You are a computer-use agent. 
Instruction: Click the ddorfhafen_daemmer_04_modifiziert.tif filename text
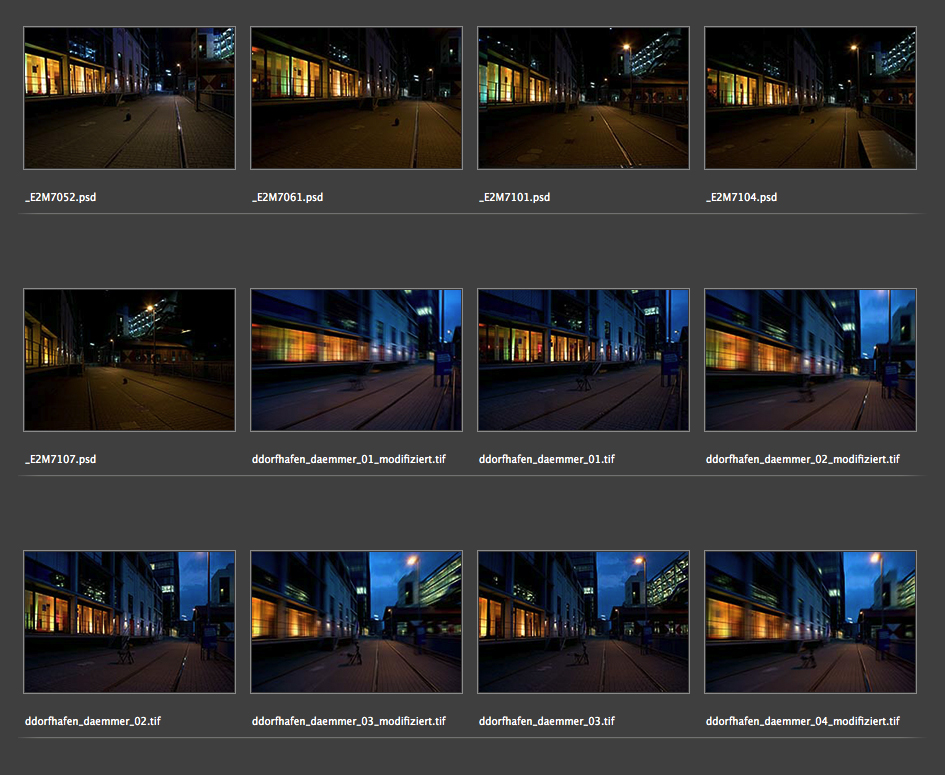[802, 721]
